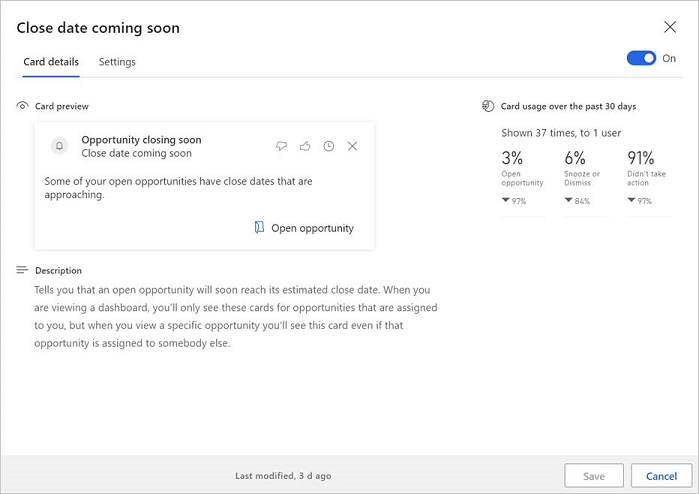Viewport: 699px width, 494px height.
Task: Click the thumbs-down icon on the card preview
Action: [x=281, y=146]
